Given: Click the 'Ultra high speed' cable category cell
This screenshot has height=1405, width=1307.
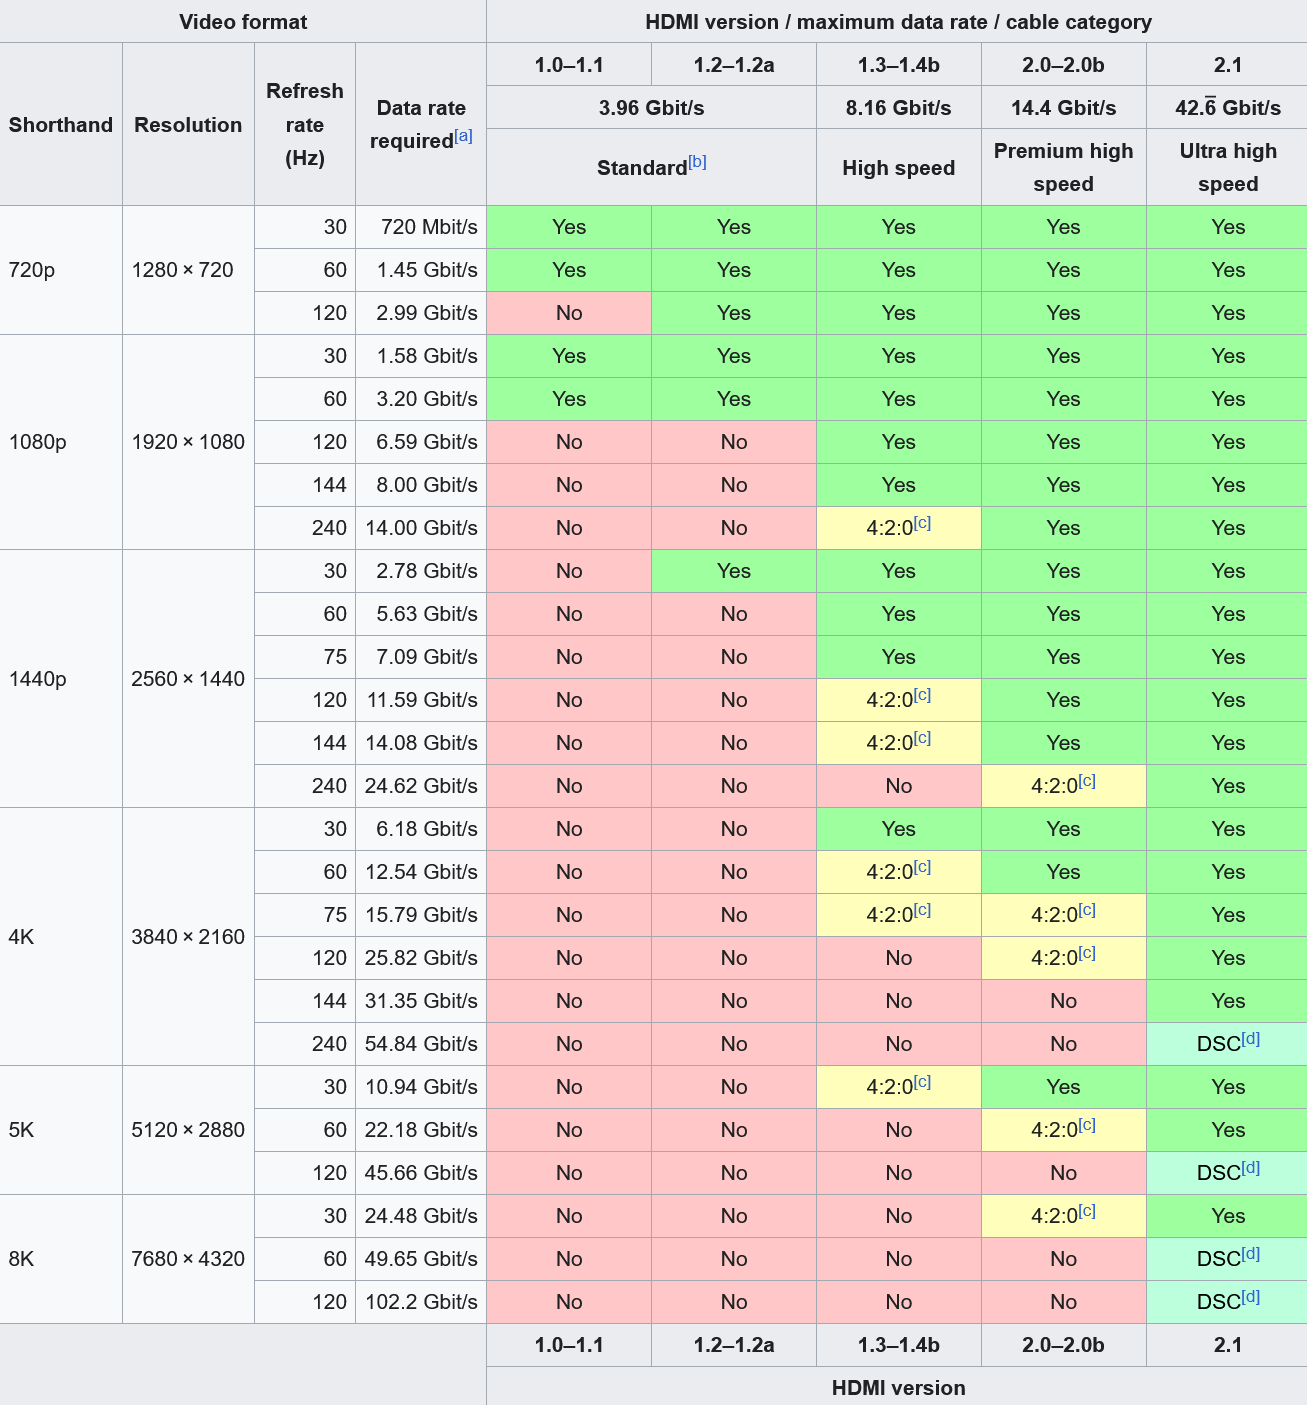Looking at the screenshot, I should 1228,167.
